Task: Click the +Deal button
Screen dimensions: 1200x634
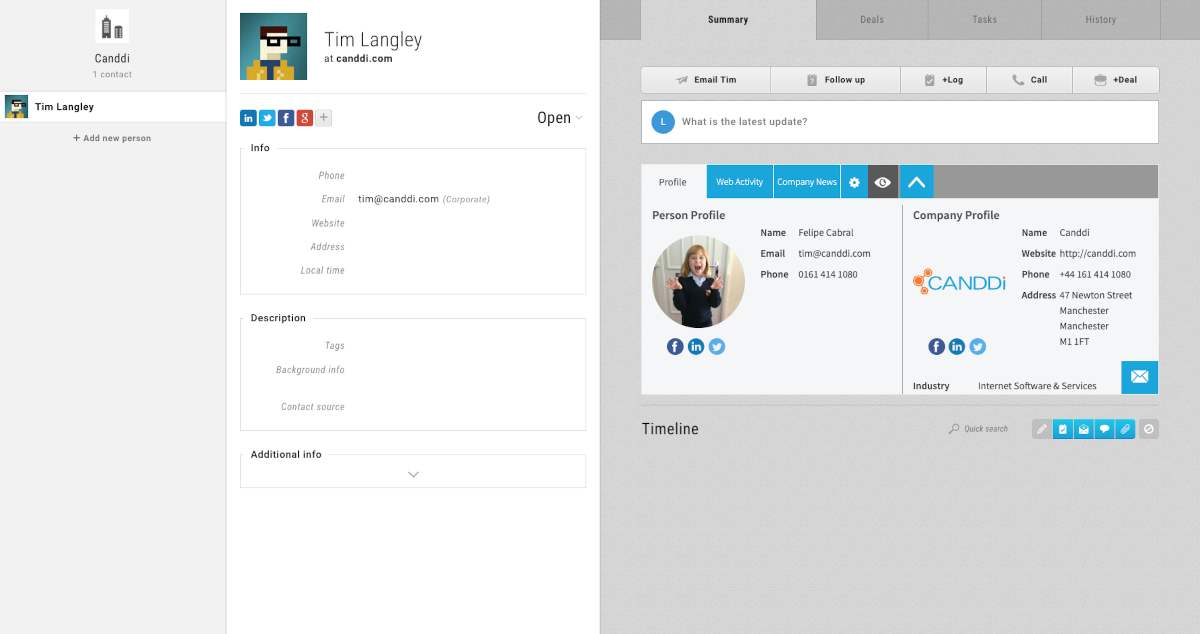Action: 1116,80
